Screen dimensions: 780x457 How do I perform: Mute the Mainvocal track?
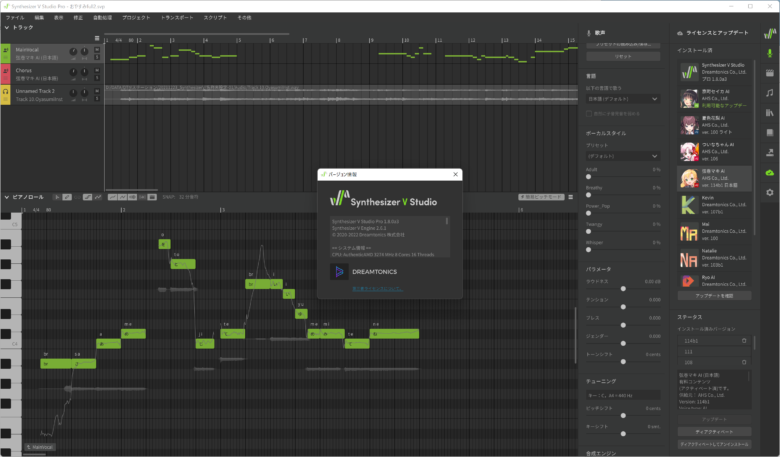97,50
